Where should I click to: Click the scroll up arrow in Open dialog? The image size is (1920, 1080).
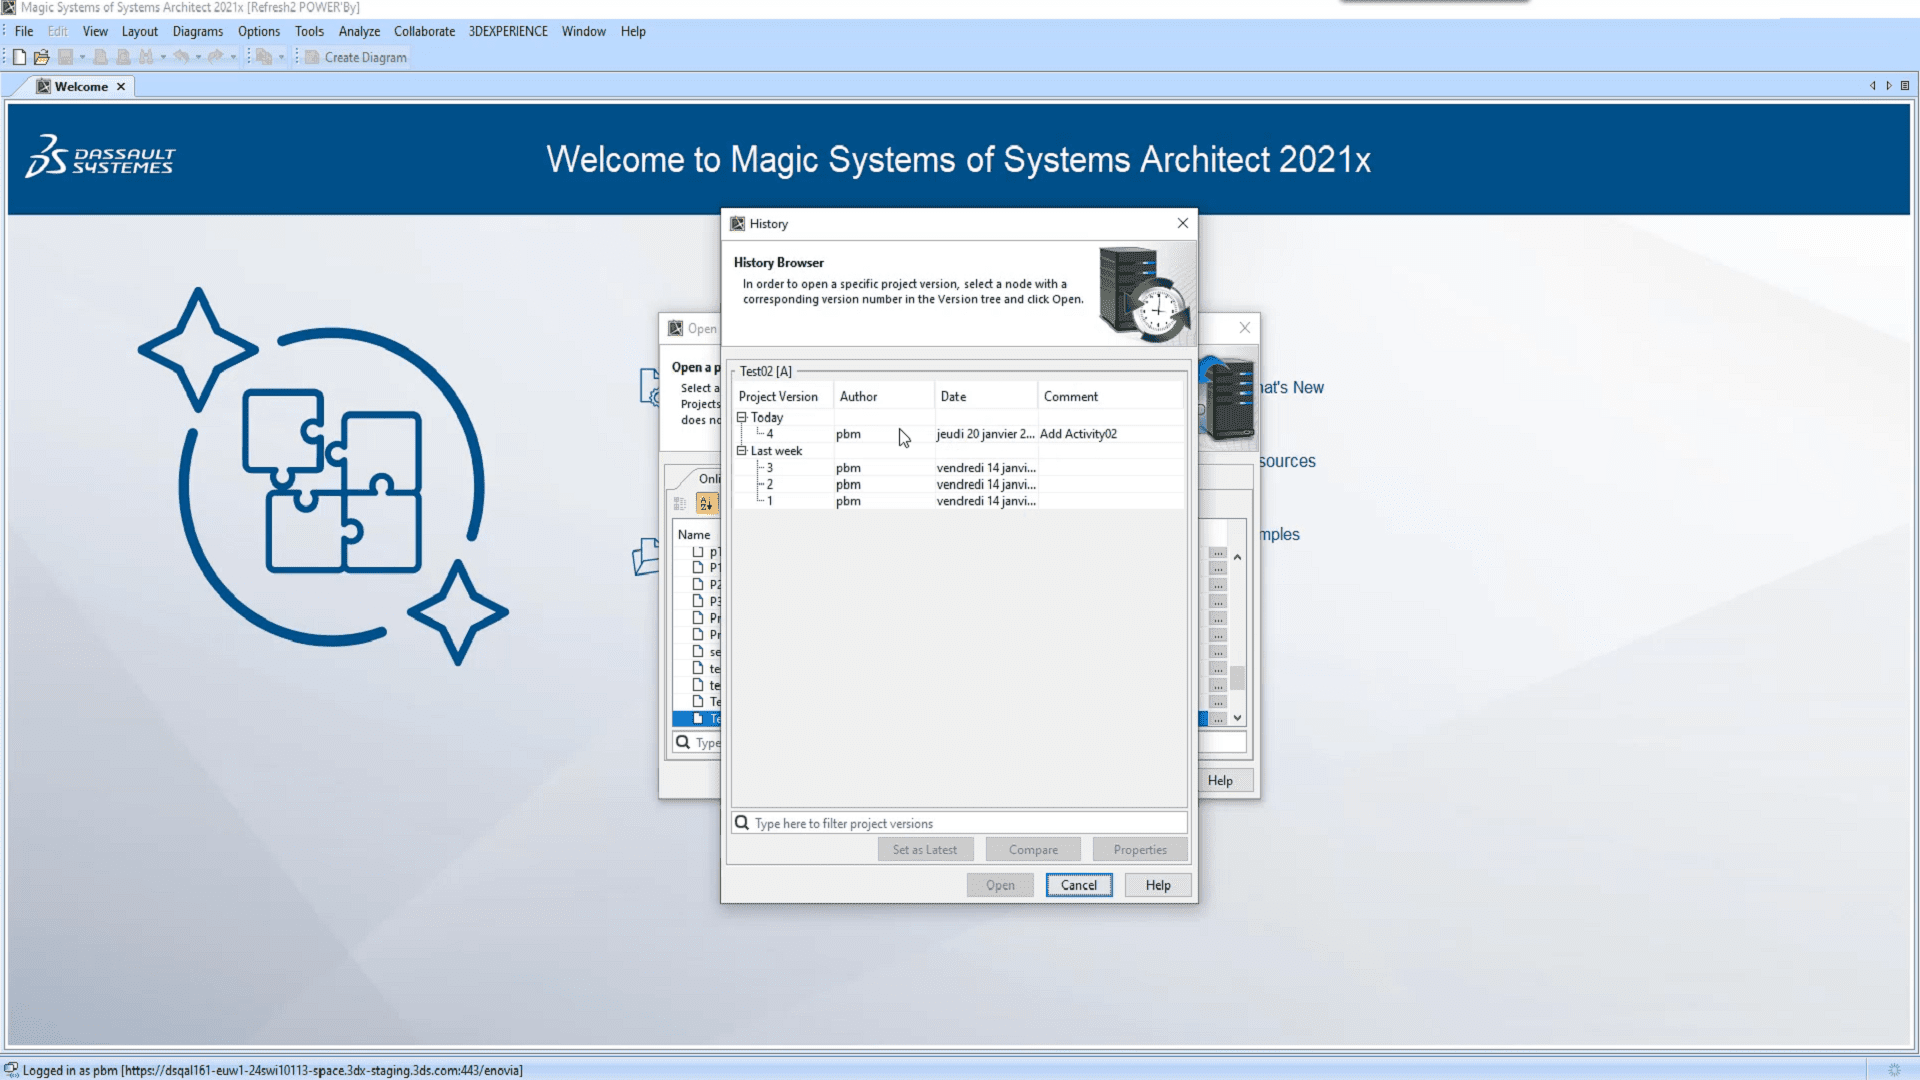click(1238, 557)
